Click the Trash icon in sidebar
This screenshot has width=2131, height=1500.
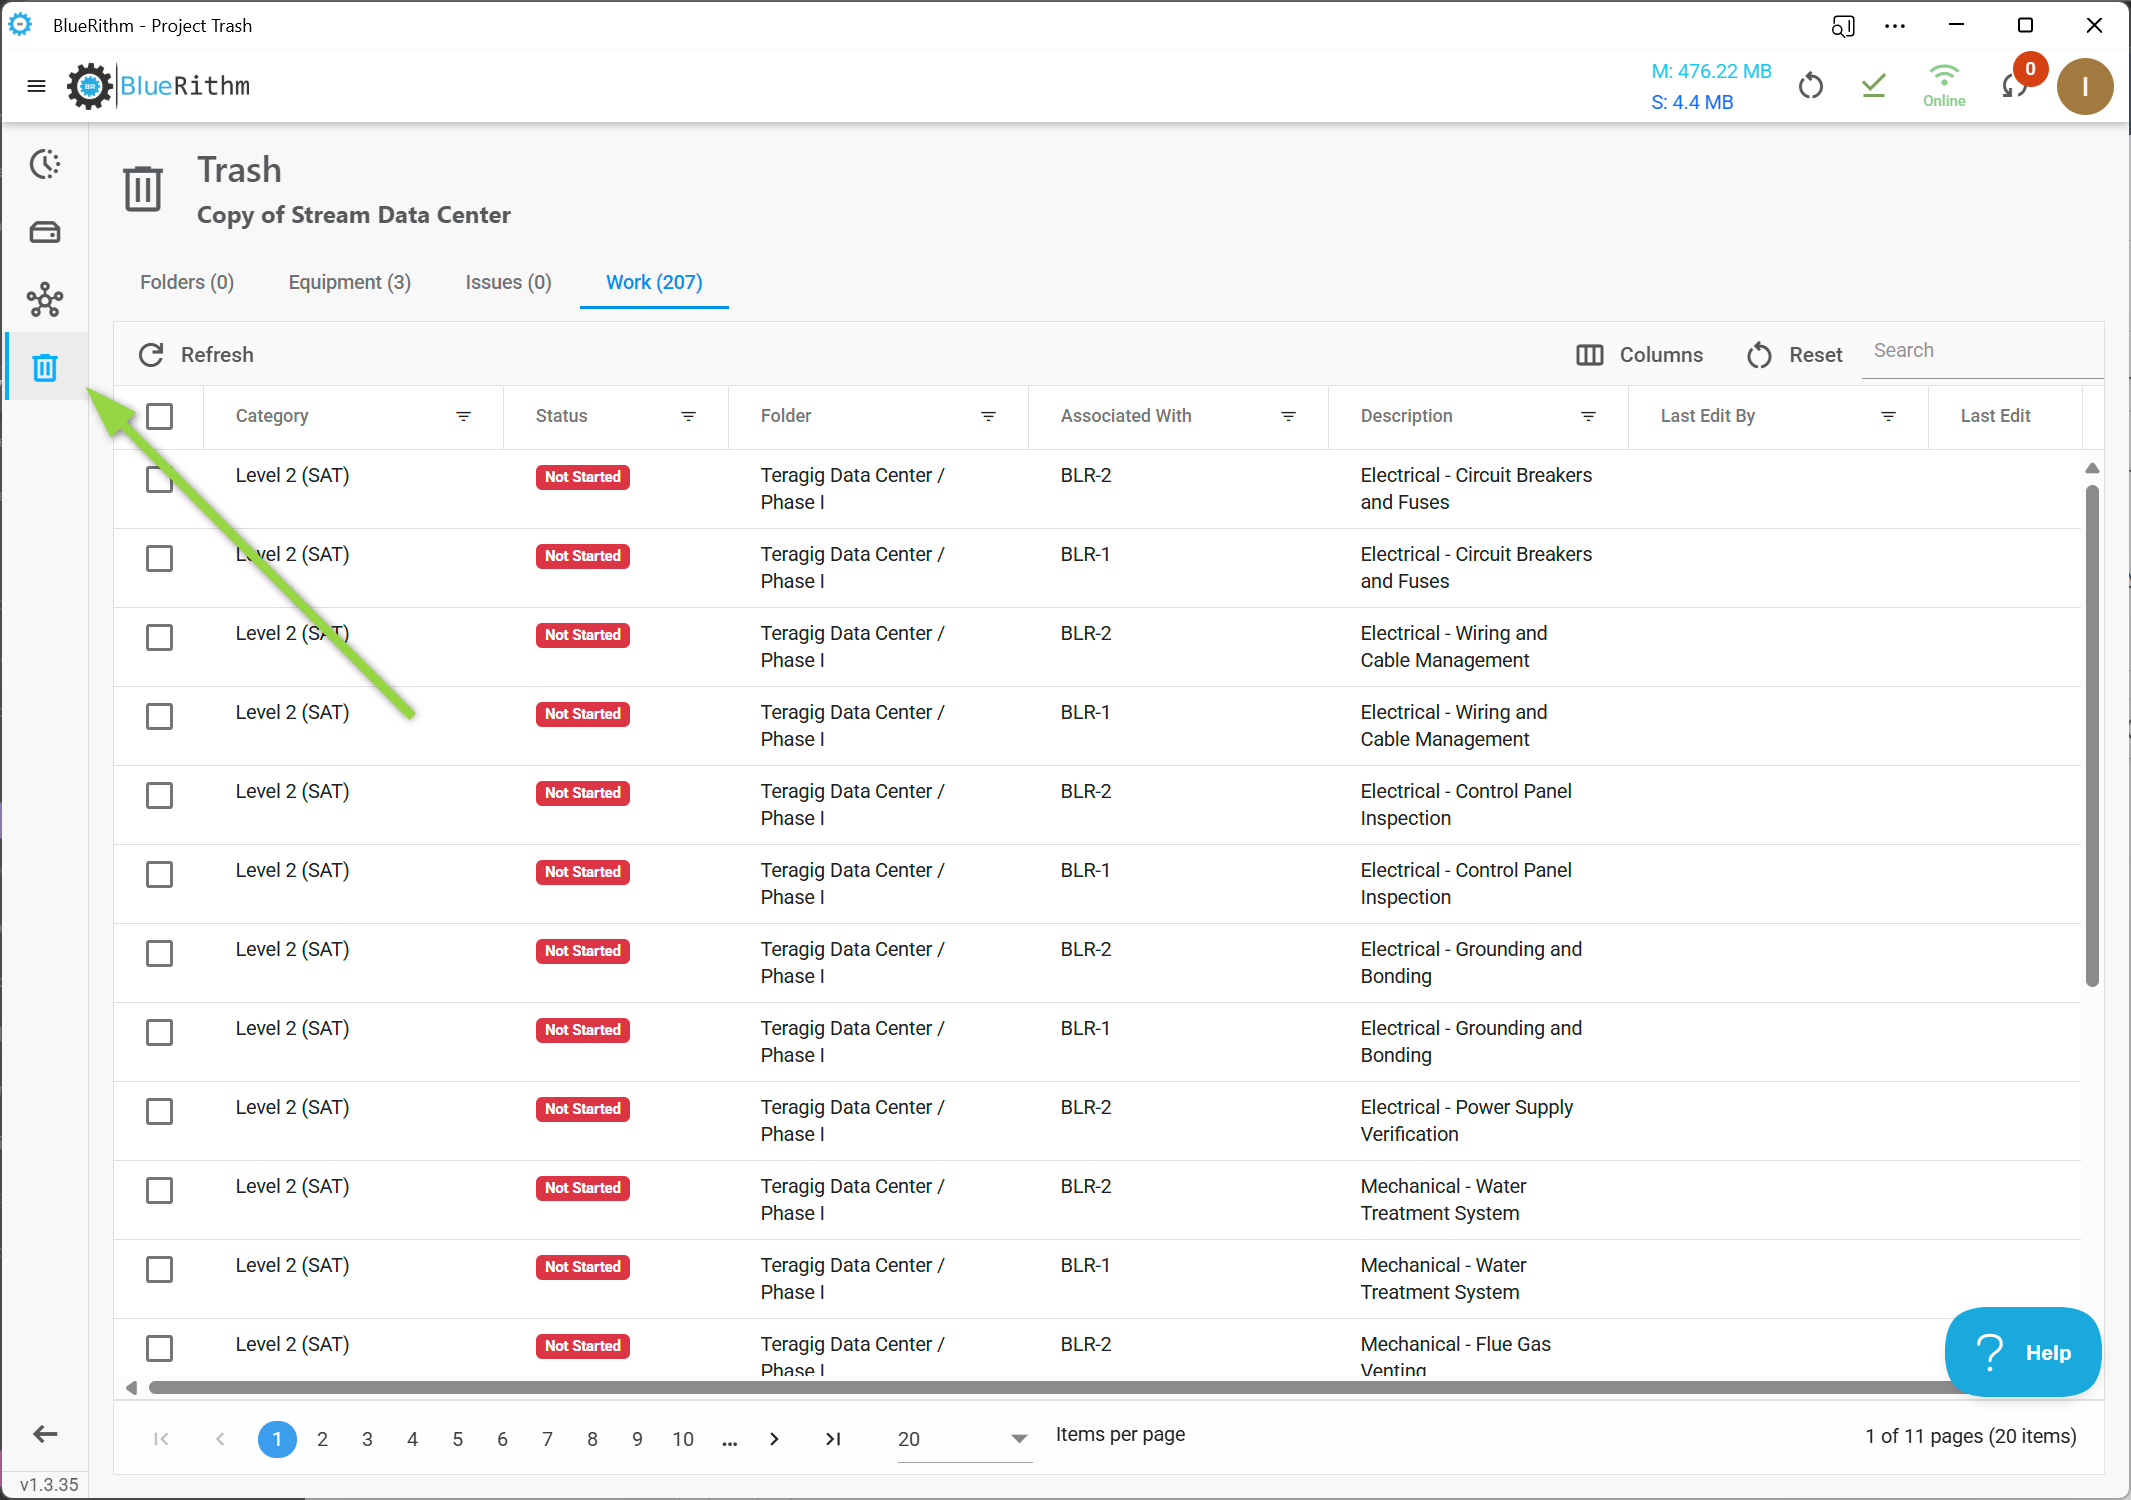pyautogui.click(x=45, y=368)
